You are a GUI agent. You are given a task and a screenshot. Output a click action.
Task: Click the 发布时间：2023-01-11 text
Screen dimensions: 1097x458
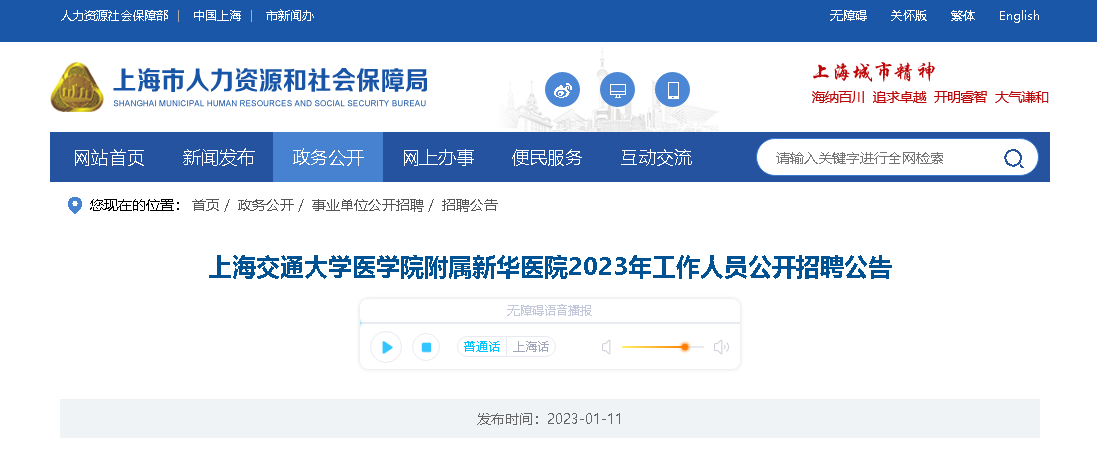pyautogui.click(x=549, y=419)
